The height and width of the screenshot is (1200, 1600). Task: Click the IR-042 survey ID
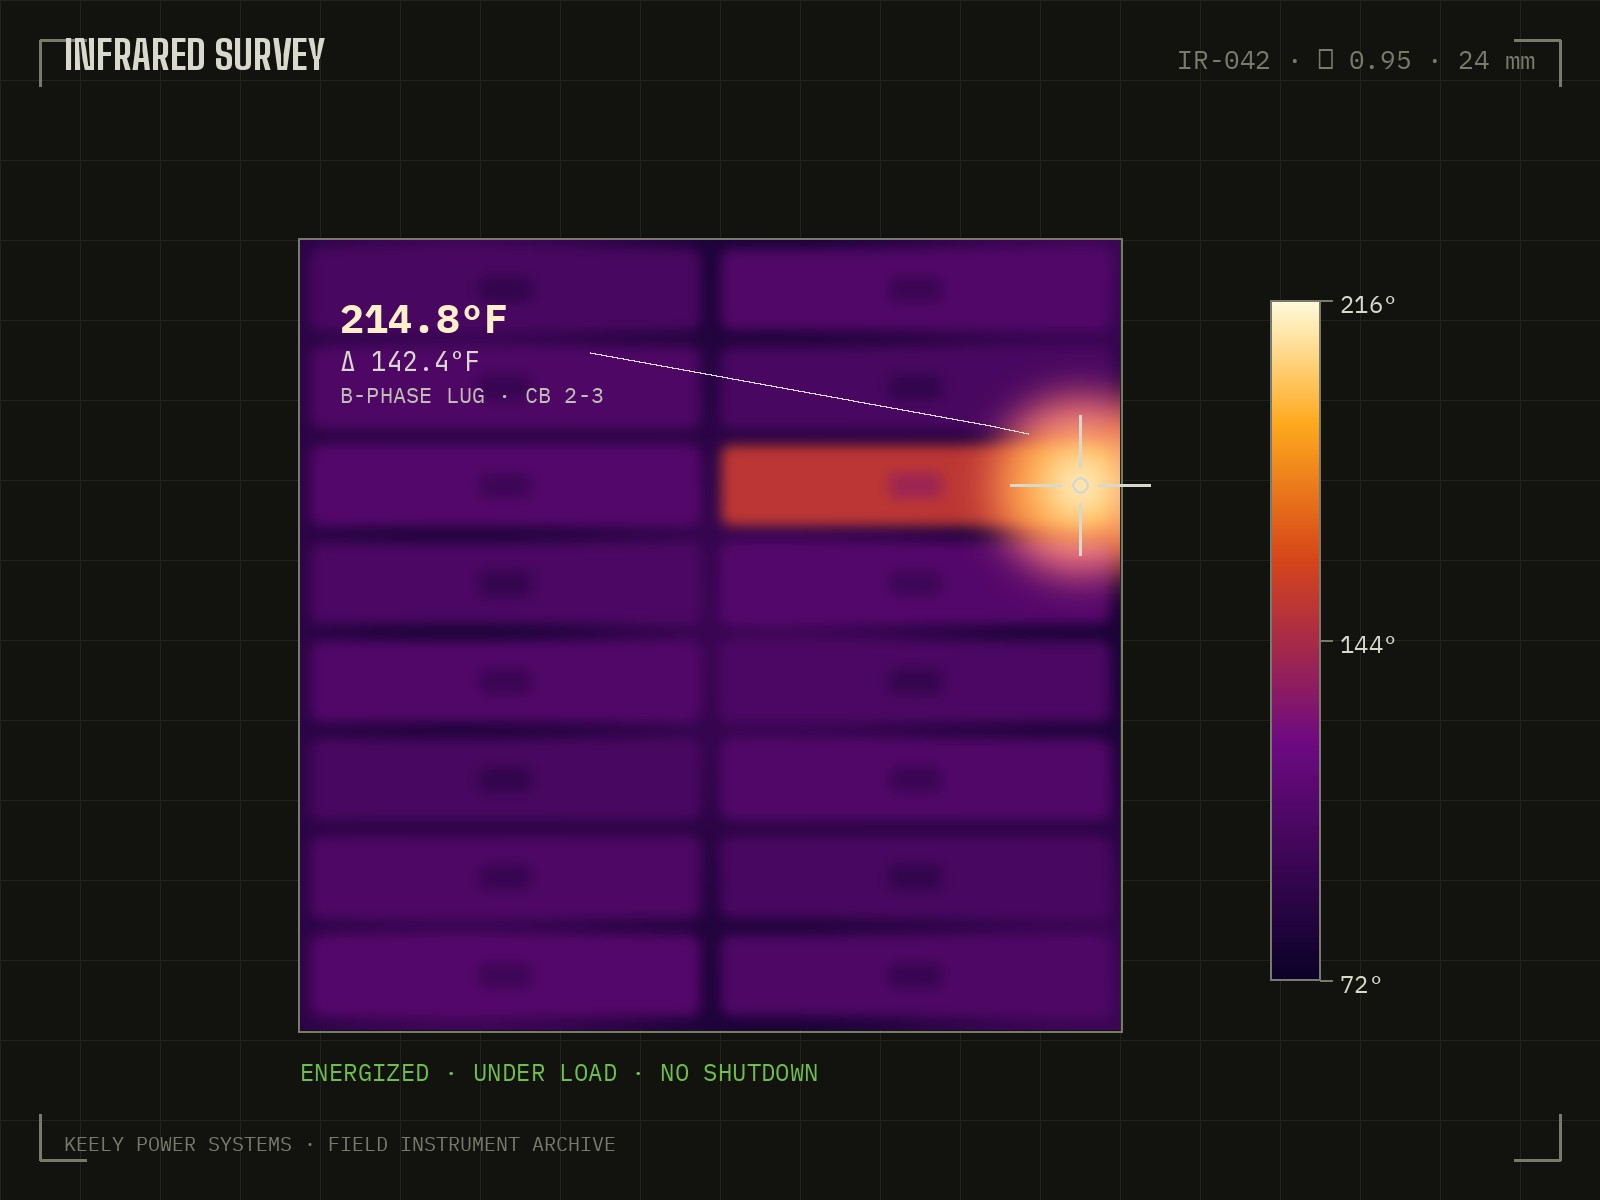click(x=1223, y=61)
